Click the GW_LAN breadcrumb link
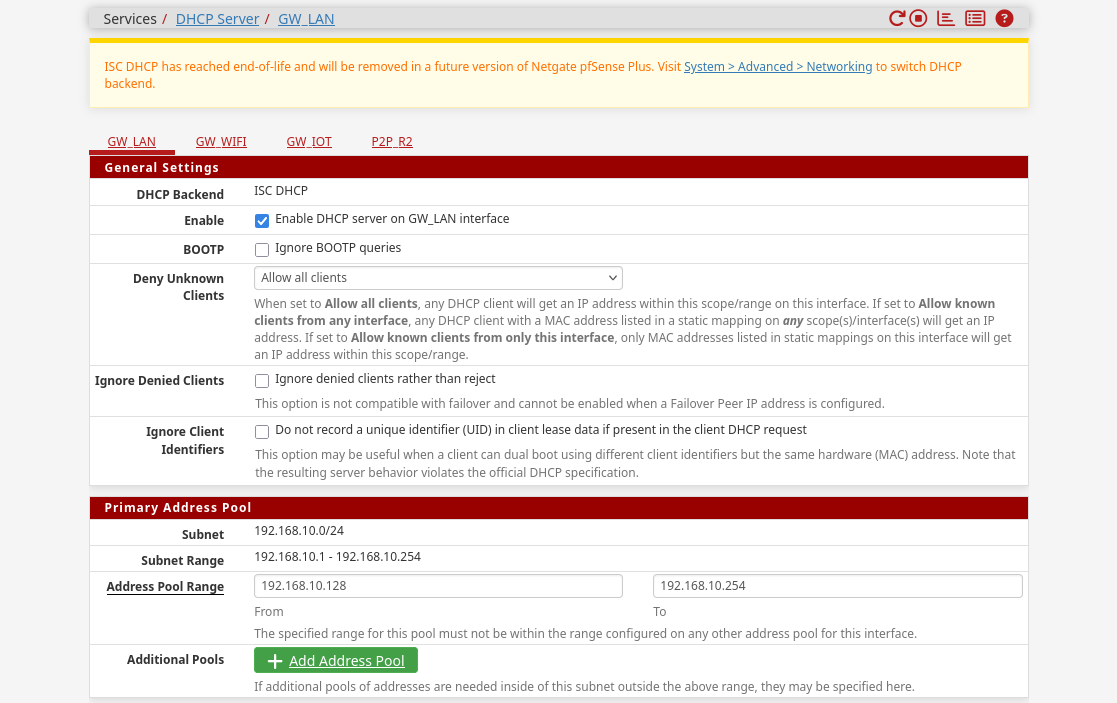The image size is (1117, 703). tap(306, 19)
